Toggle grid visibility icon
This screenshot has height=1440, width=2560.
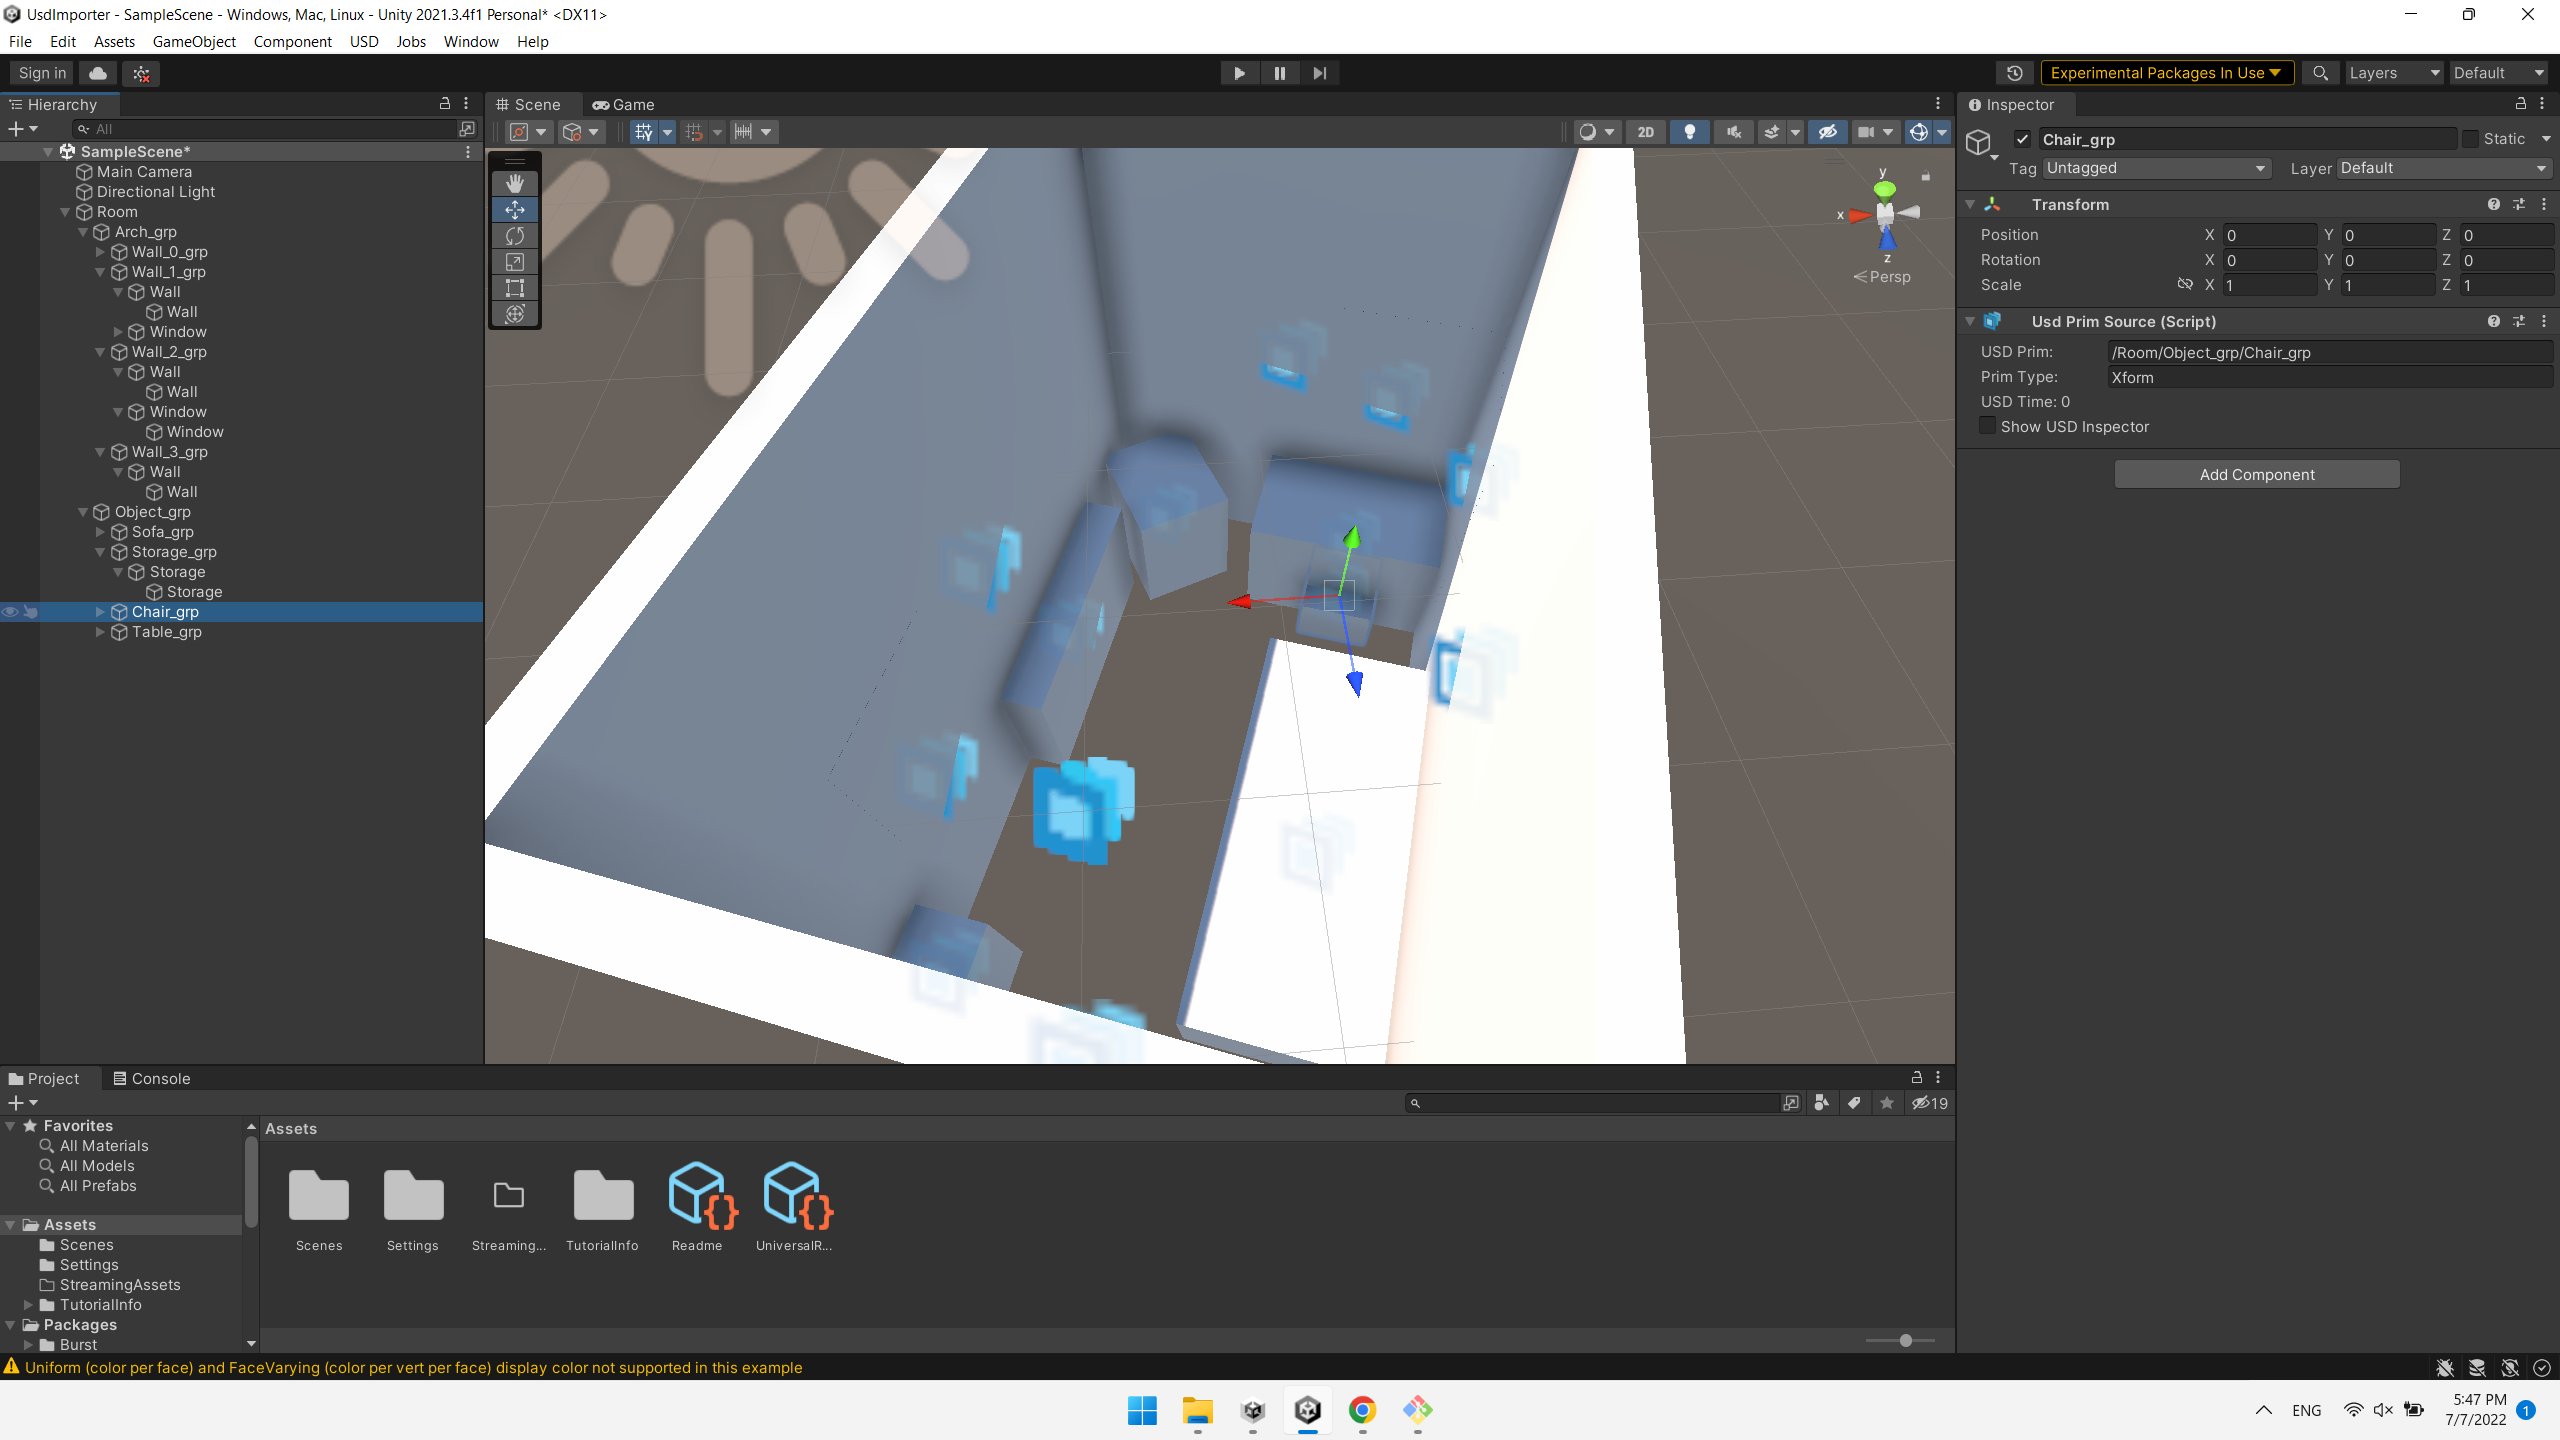pyautogui.click(x=643, y=132)
